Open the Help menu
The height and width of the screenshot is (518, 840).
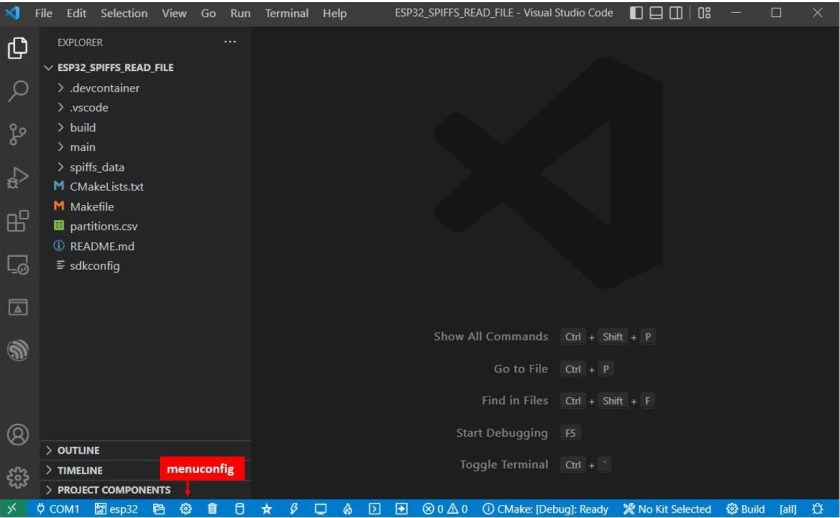pos(334,13)
